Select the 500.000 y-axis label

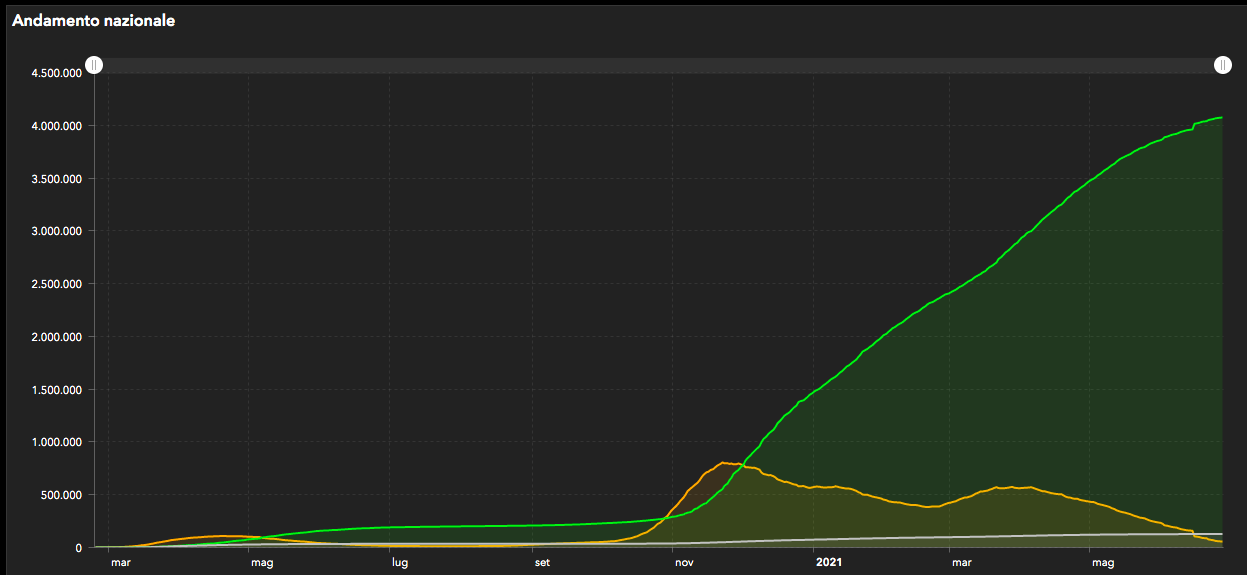[x=60, y=495]
